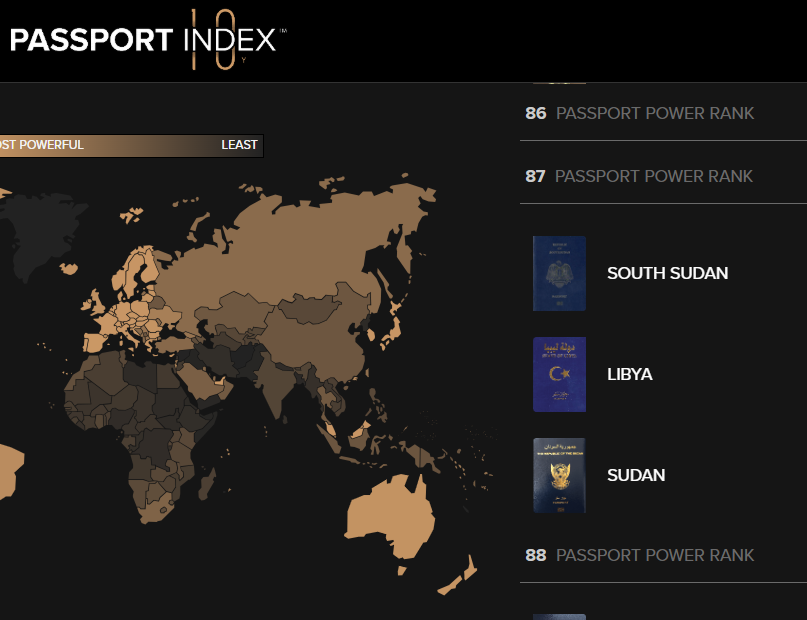This screenshot has width=807, height=620.
Task: Select the SUDAN country name
Action: point(636,475)
